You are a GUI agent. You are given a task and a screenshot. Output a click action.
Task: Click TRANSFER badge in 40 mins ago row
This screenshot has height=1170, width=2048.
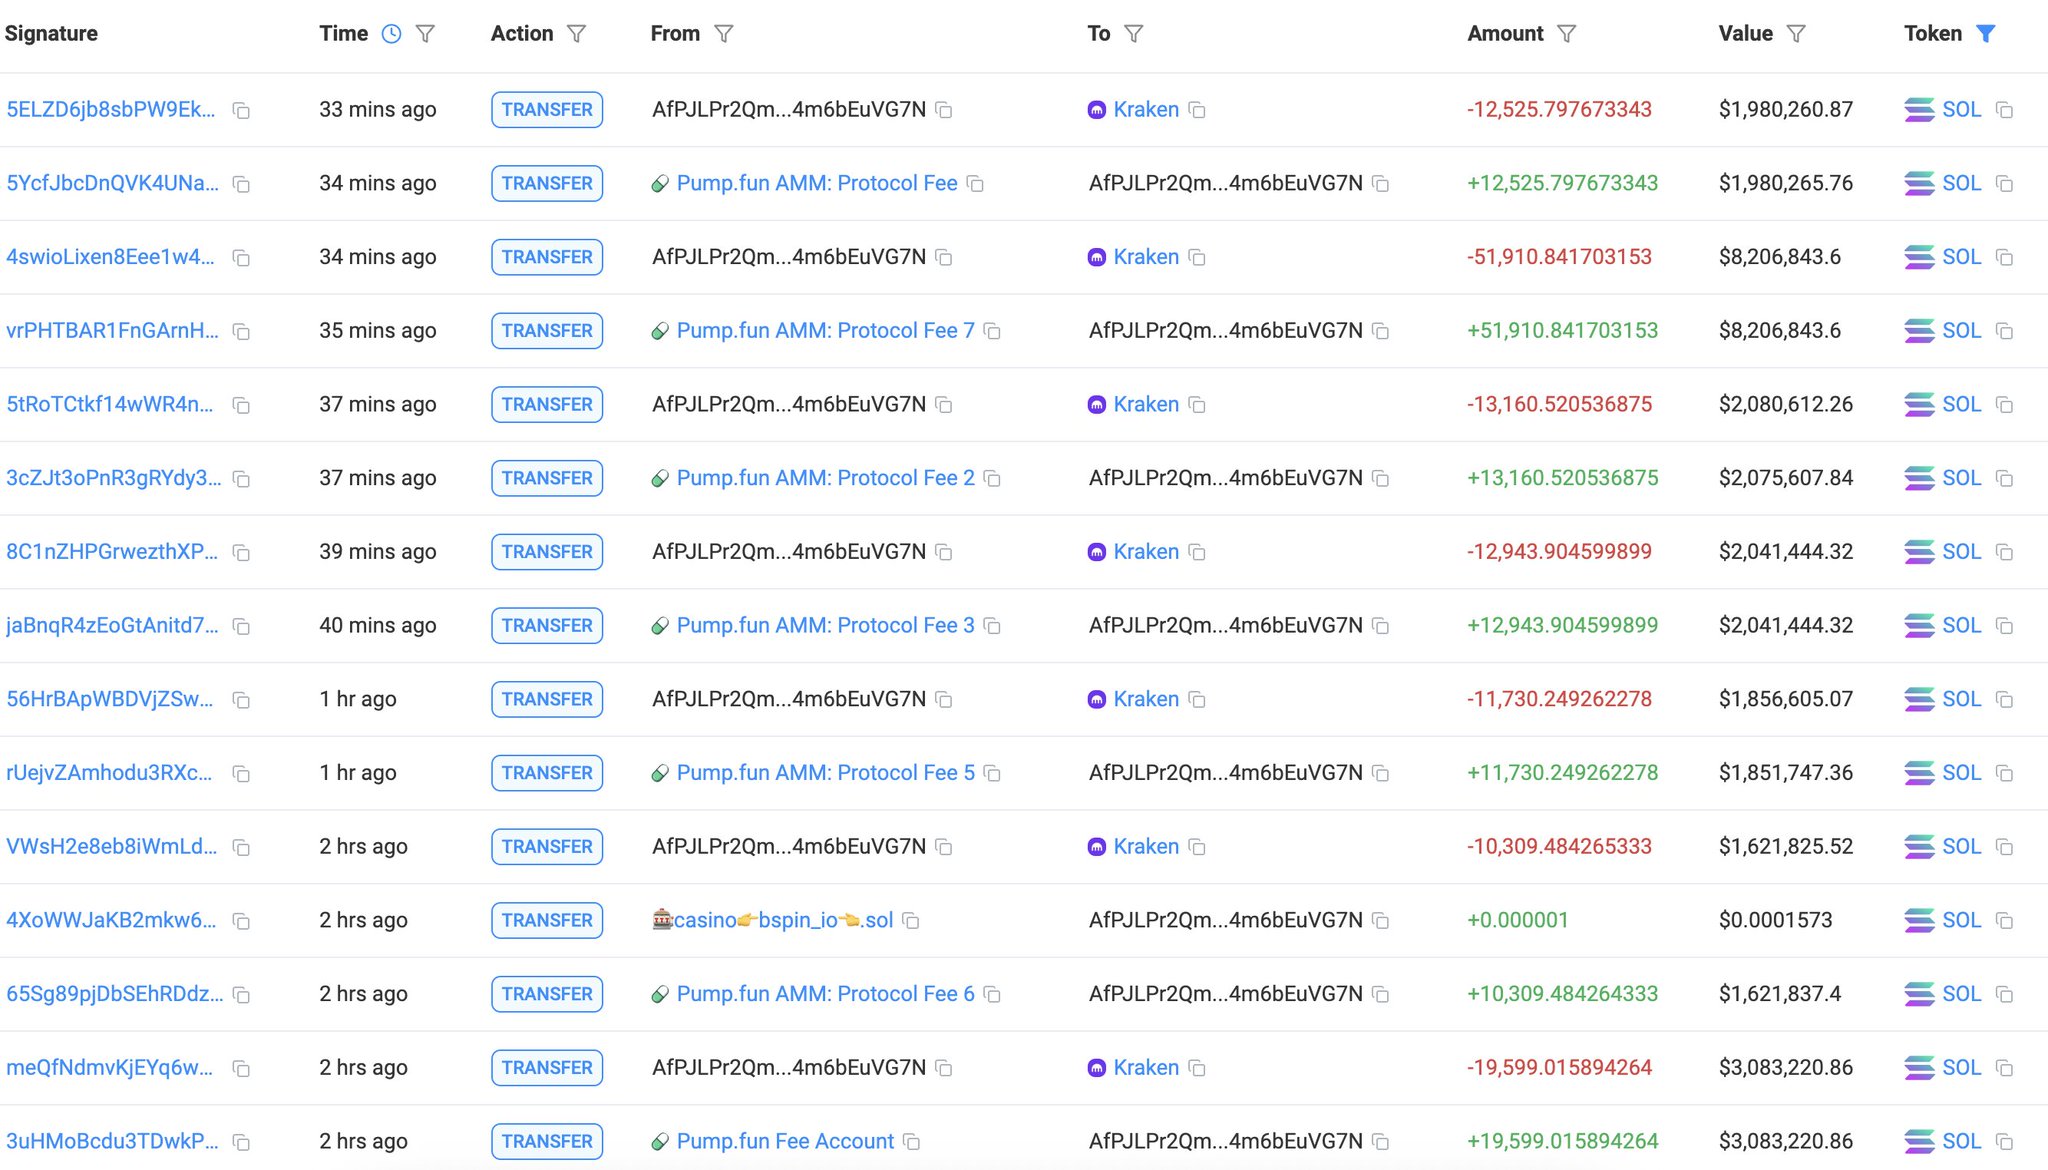(x=547, y=626)
